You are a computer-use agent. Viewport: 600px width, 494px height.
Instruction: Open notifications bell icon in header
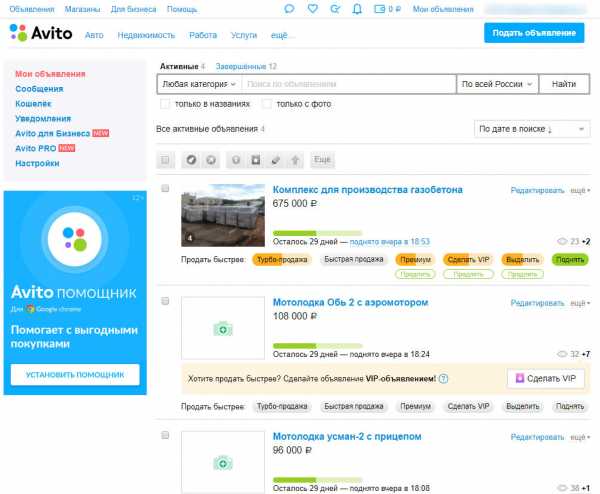coord(357,9)
